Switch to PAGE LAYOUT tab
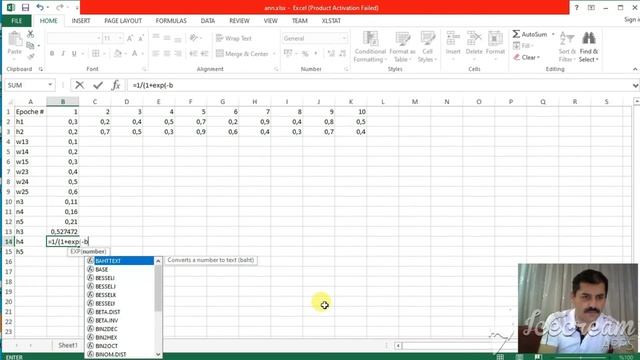The image size is (640, 360). (123, 20)
